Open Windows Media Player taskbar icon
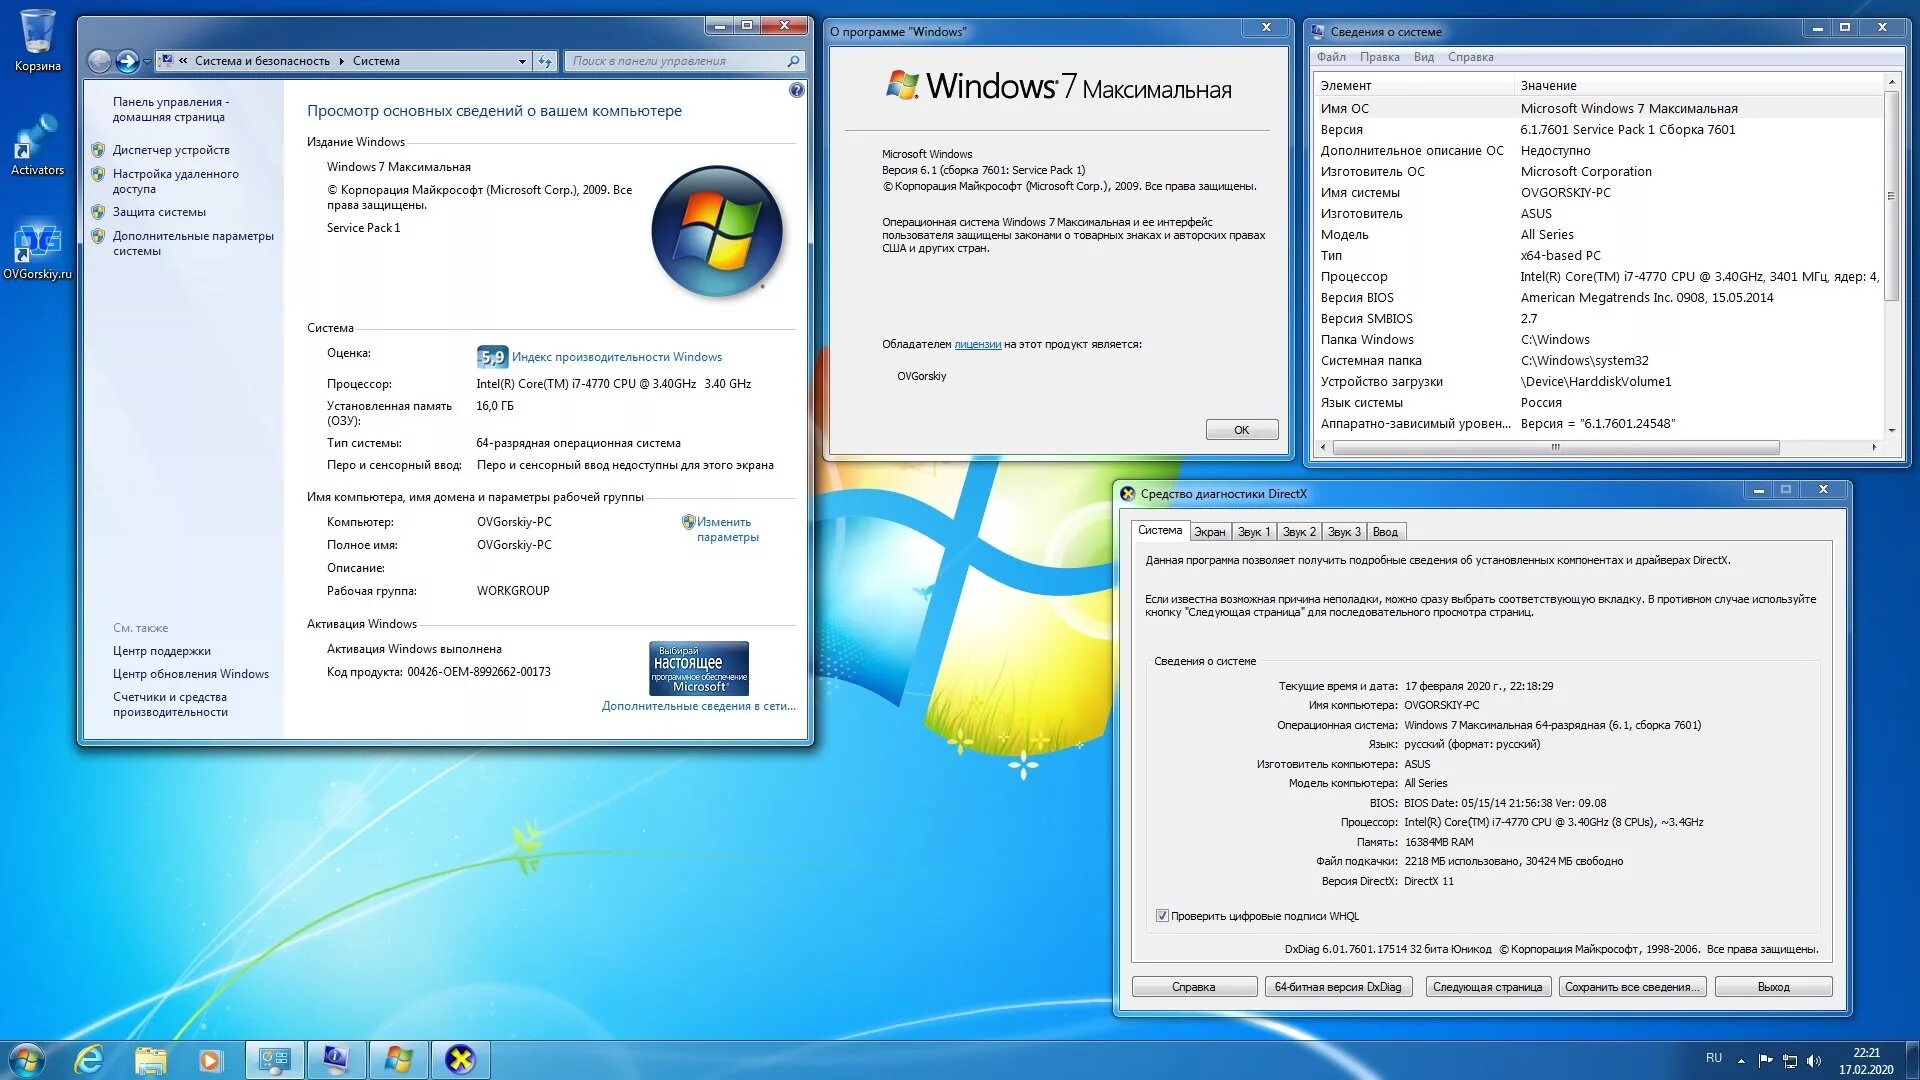Viewport: 1920px width, 1080px height. pyautogui.click(x=210, y=1059)
